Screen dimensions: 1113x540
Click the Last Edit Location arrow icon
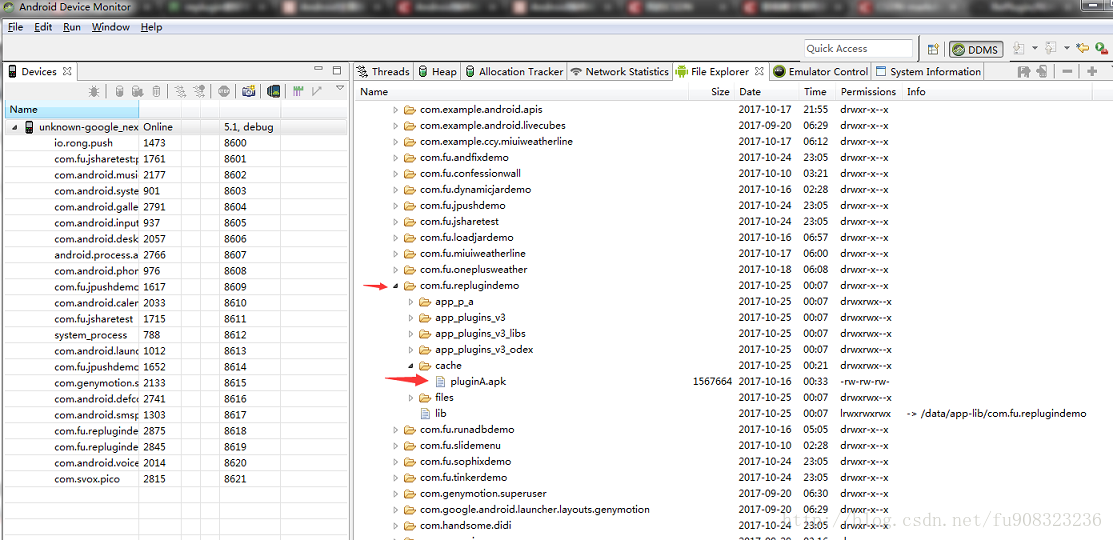coord(1082,48)
